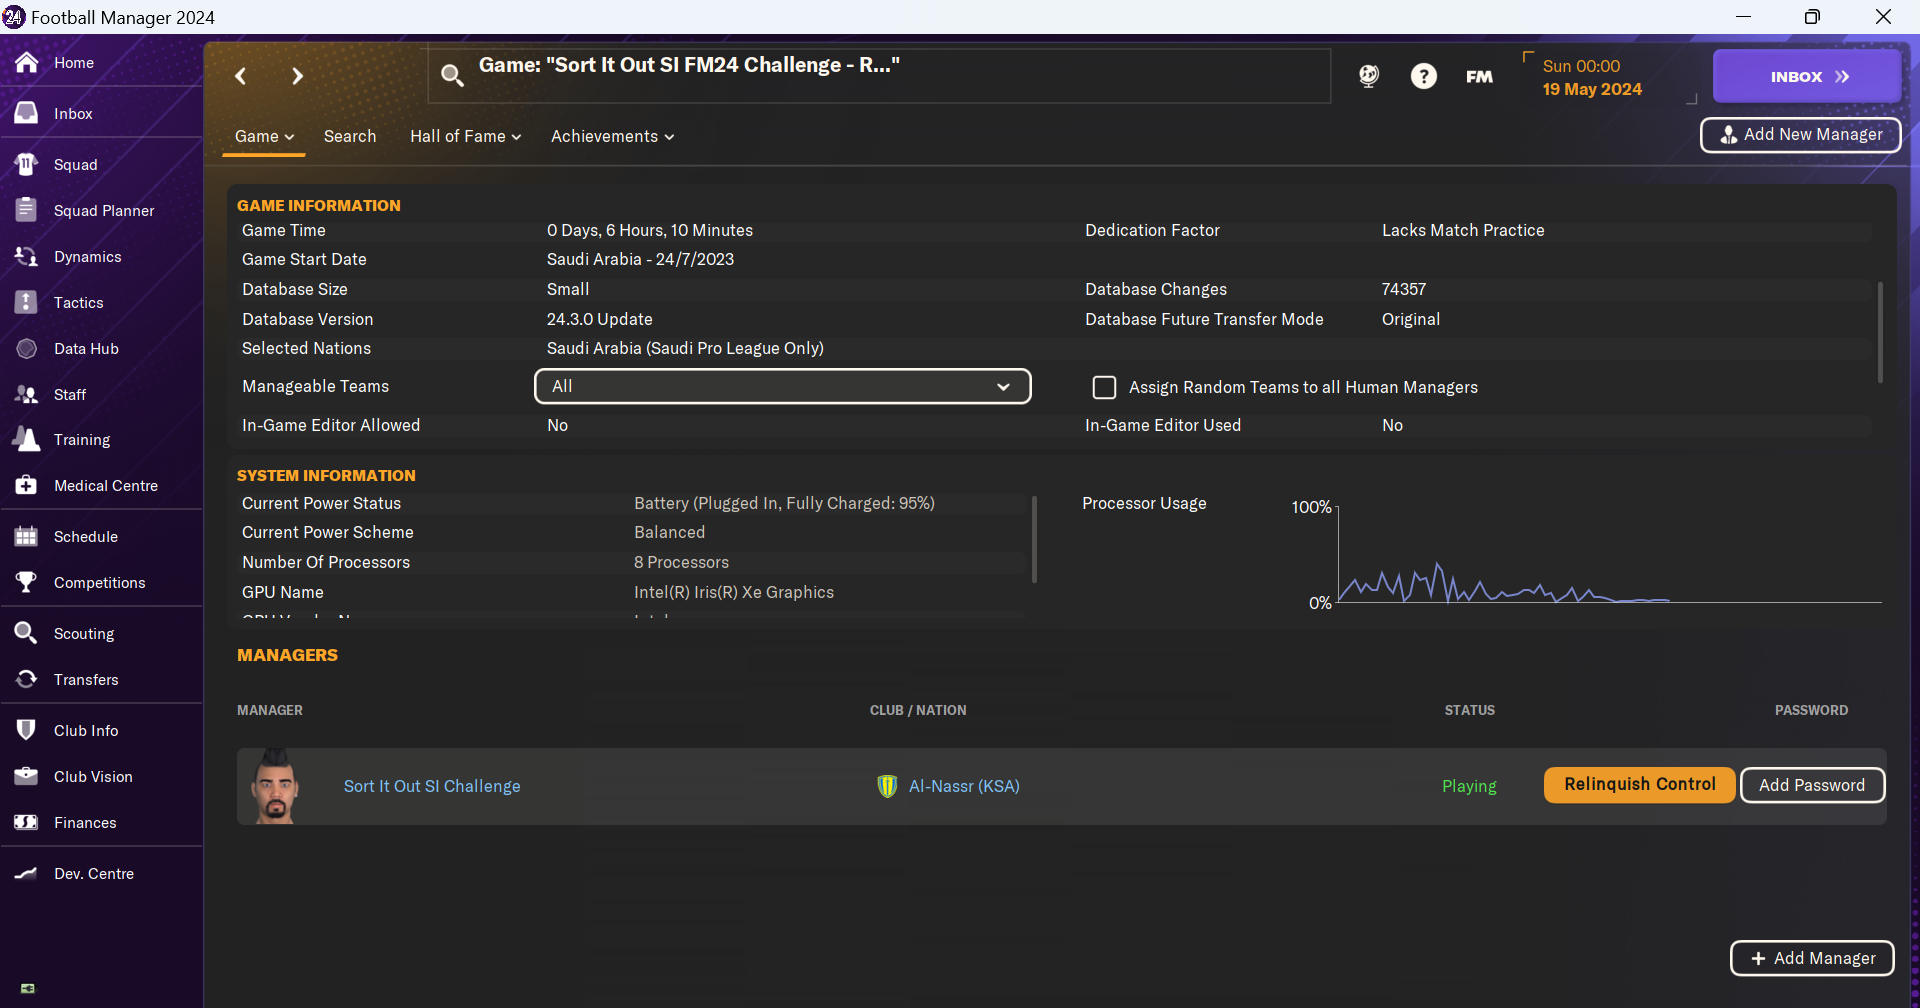Click the Al-Nassr club badge
Viewport: 1920px width, 1008px height.
pos(887,786)
